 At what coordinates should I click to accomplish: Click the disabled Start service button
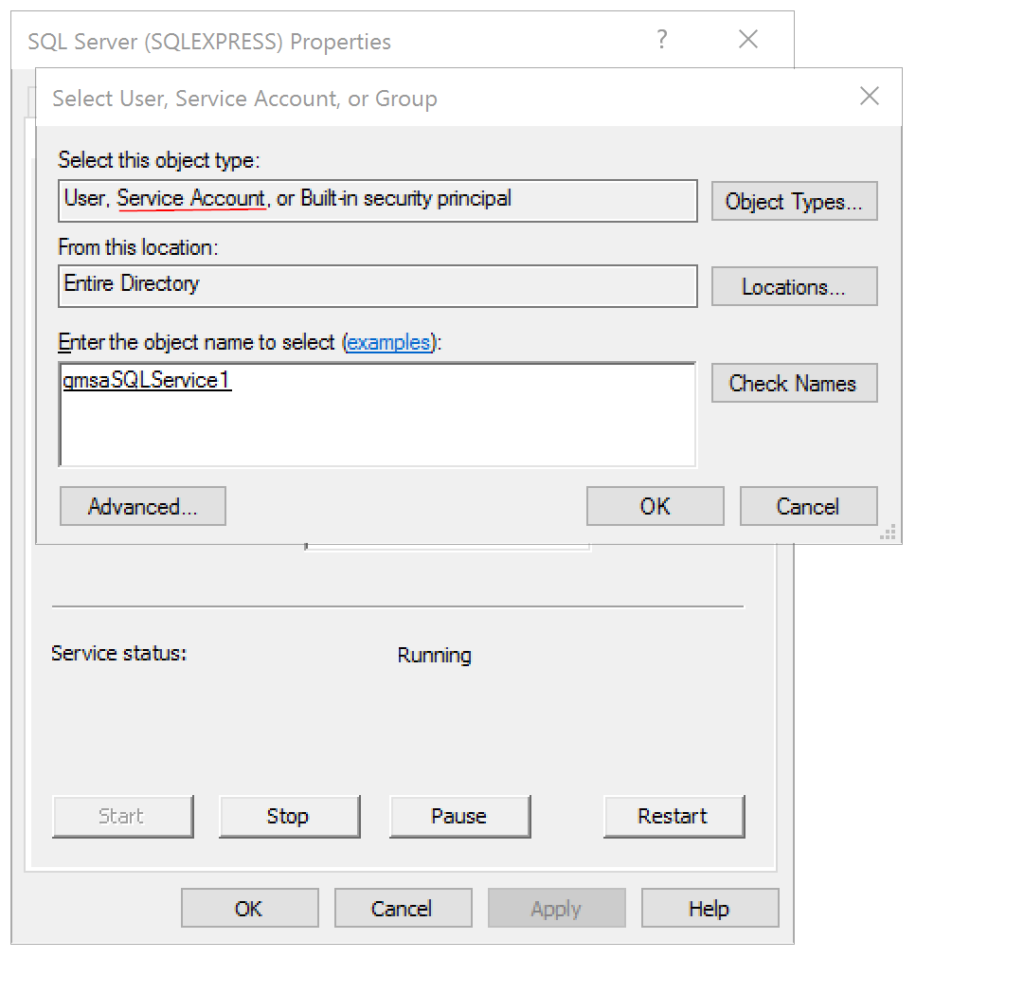pos(123,816)
